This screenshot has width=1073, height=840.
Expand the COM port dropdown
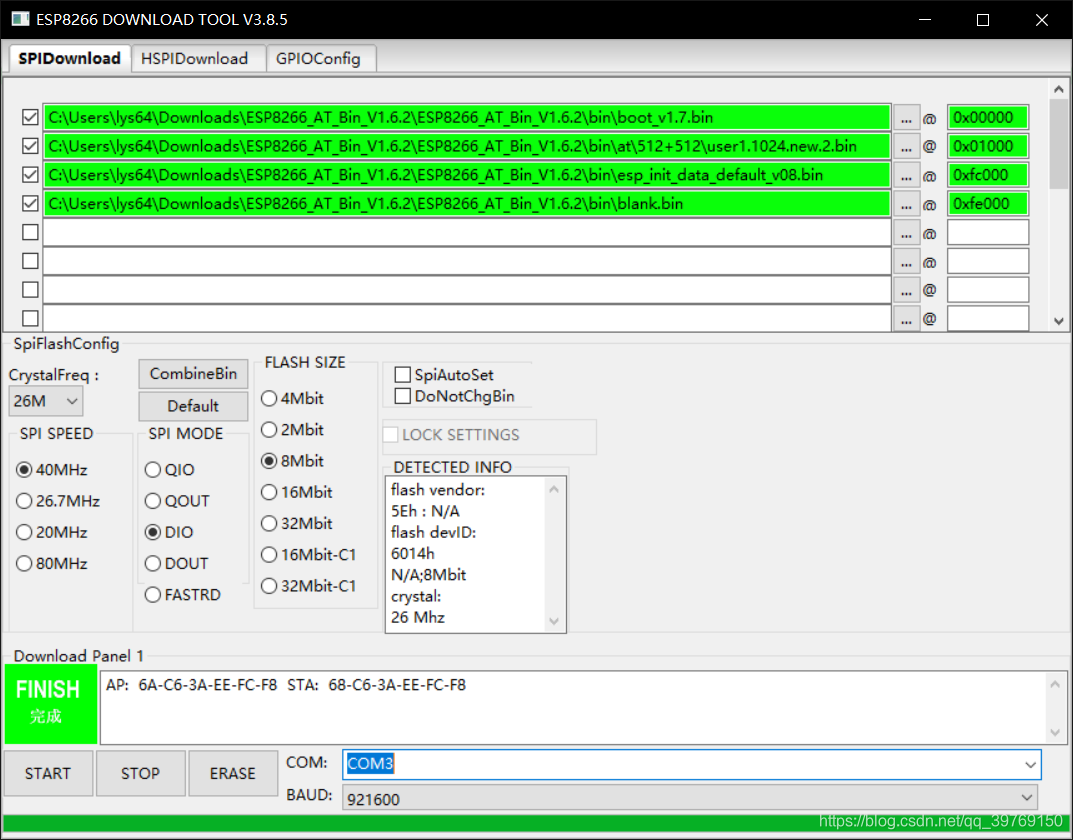[x=1030, y=764]
